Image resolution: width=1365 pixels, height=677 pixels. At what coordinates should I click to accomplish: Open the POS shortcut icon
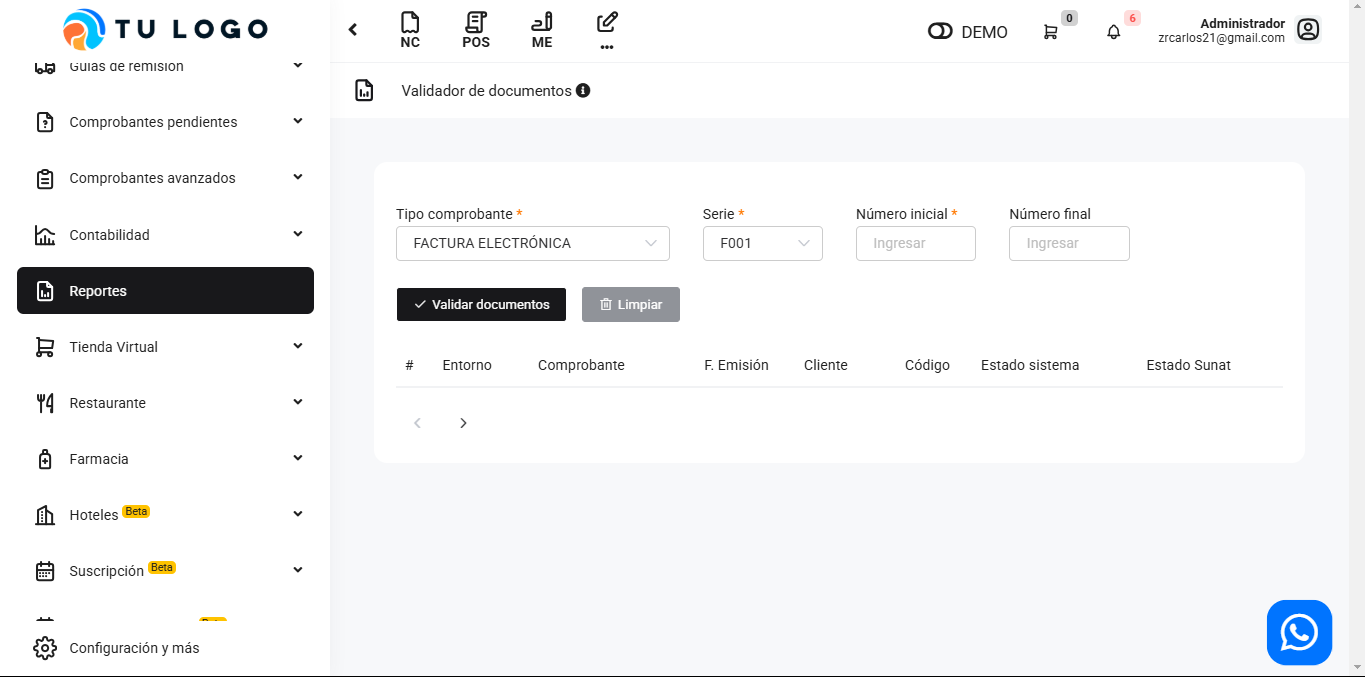[476, 30]
